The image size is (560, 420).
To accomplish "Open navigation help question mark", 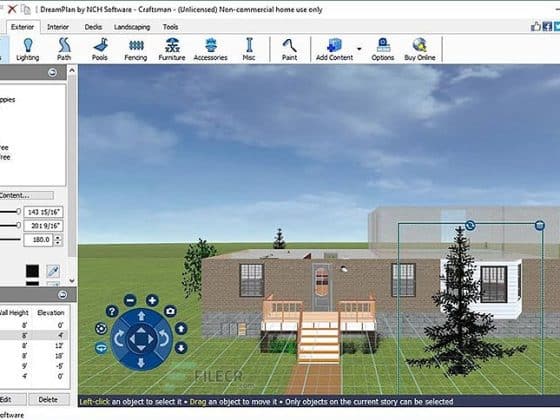I will pyautogui.click(x=112, y=311).
